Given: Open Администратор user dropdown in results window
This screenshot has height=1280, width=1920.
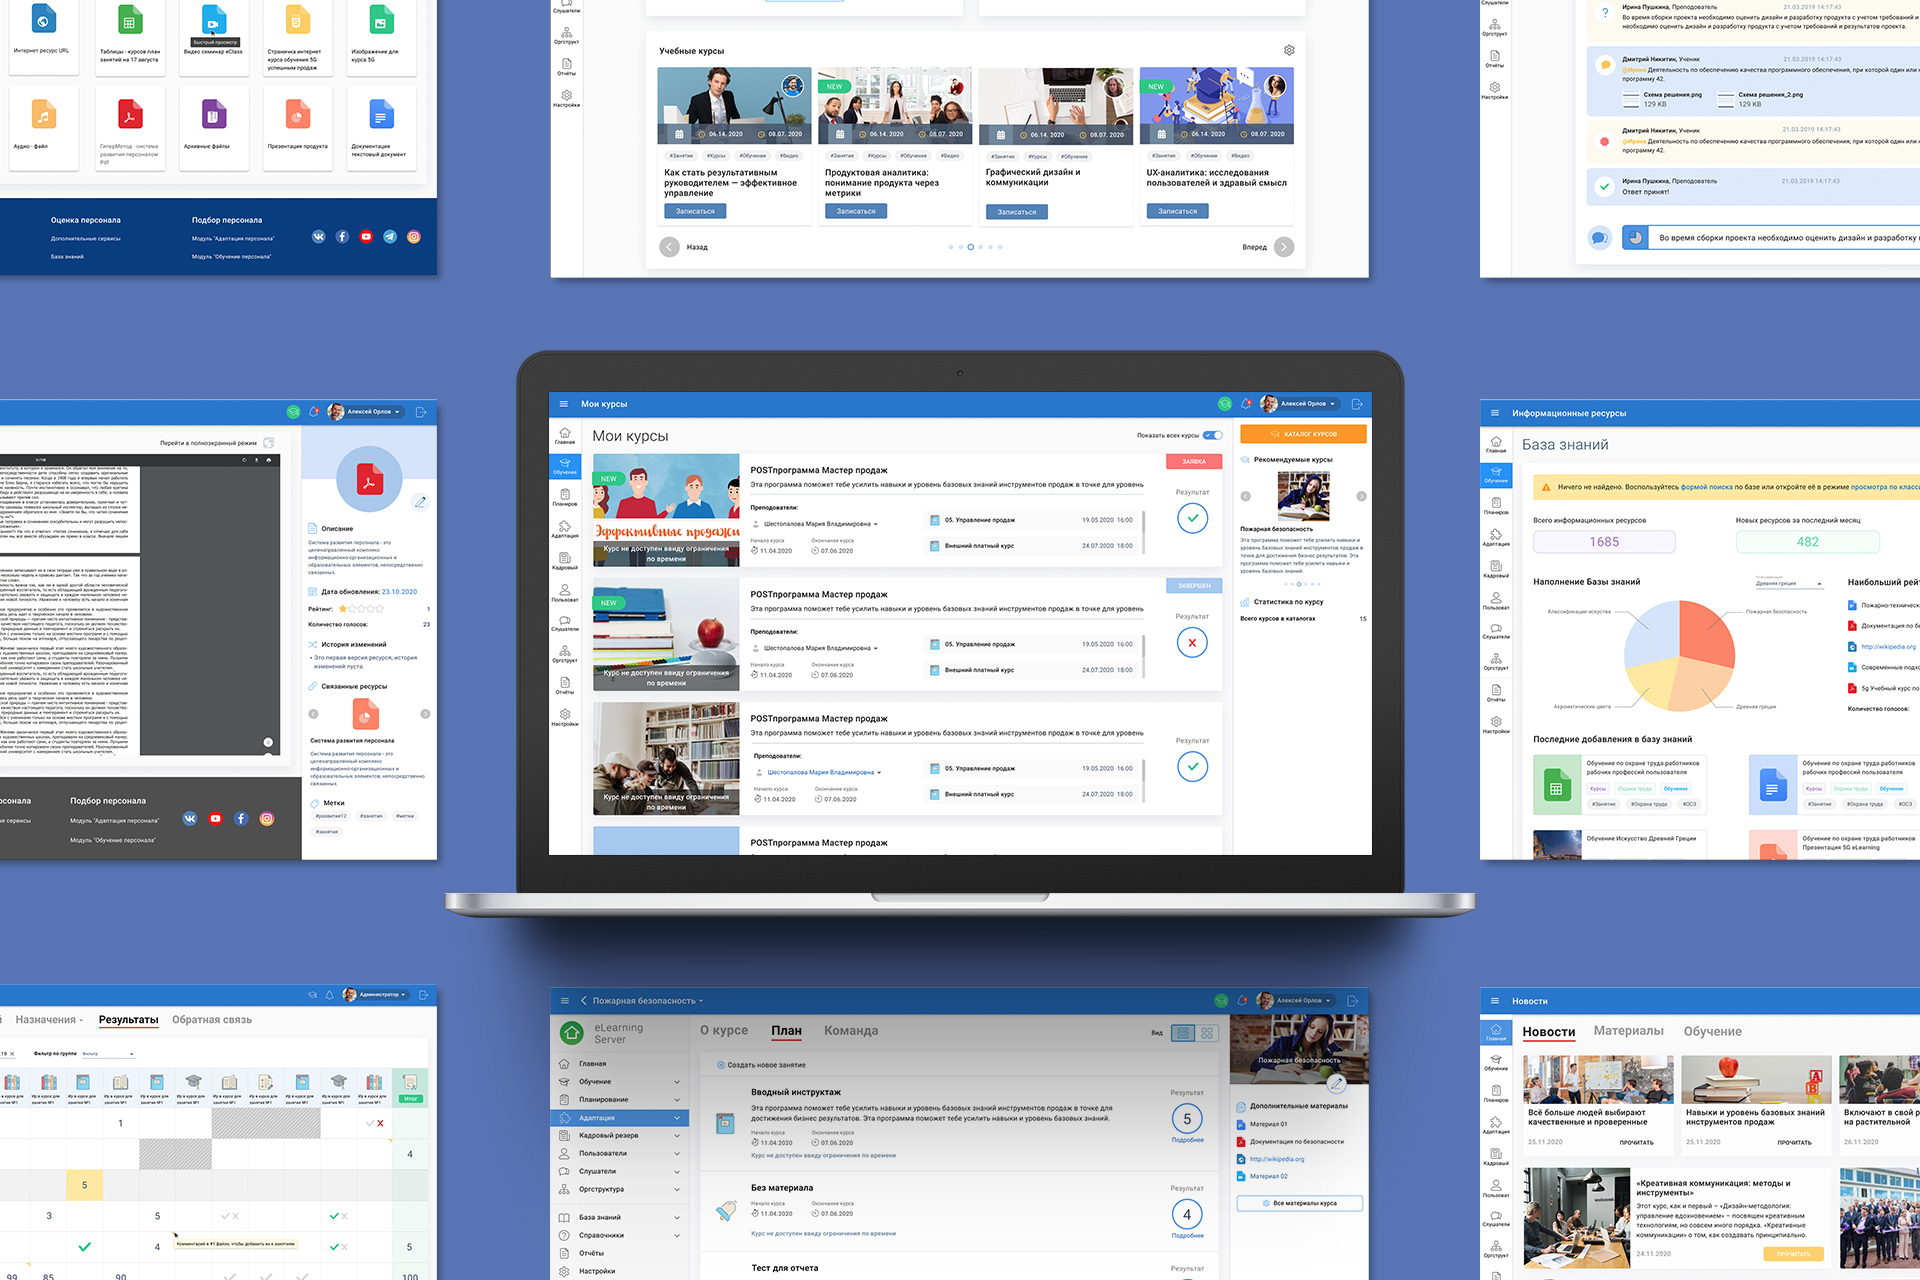Looking at the screenshot, I should tap(375, 995).
